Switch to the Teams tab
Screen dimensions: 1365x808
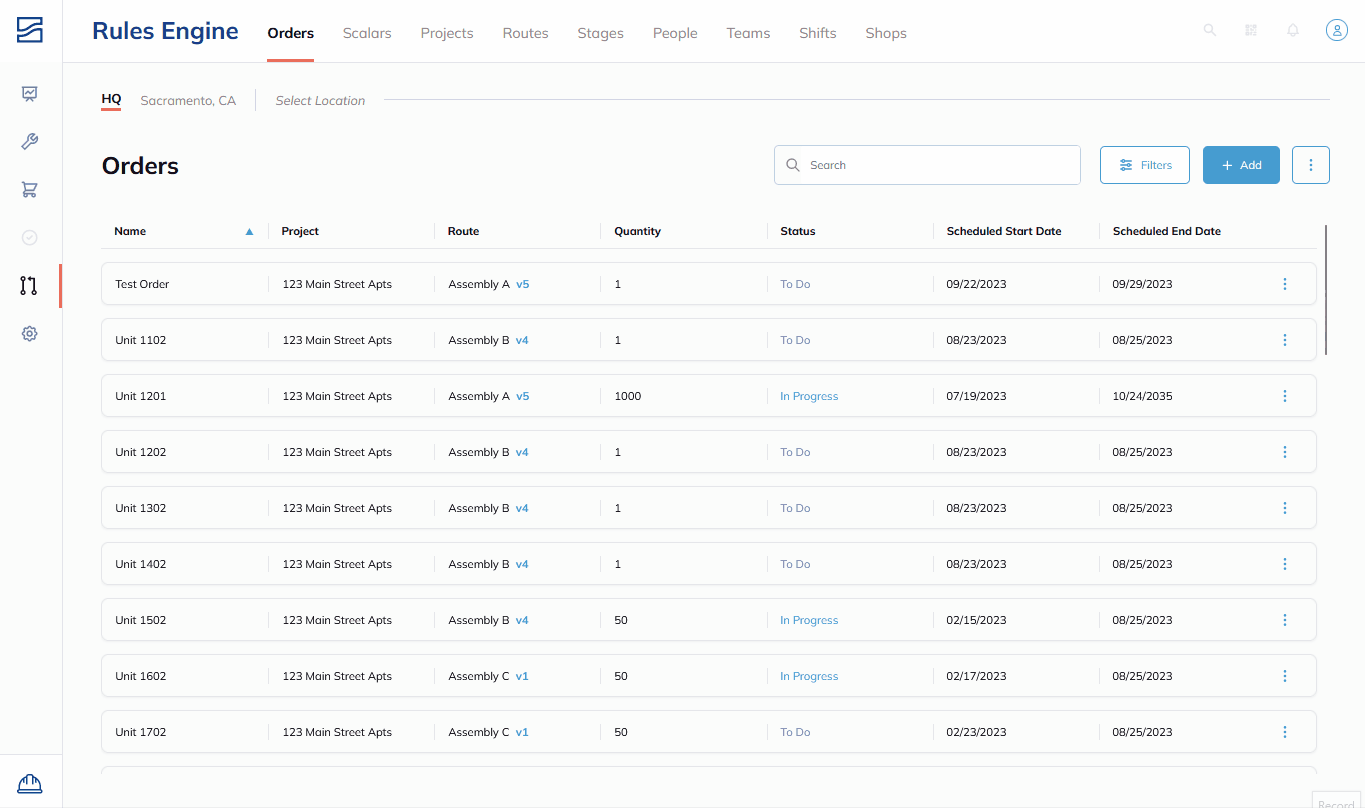[x=748, y=33]
